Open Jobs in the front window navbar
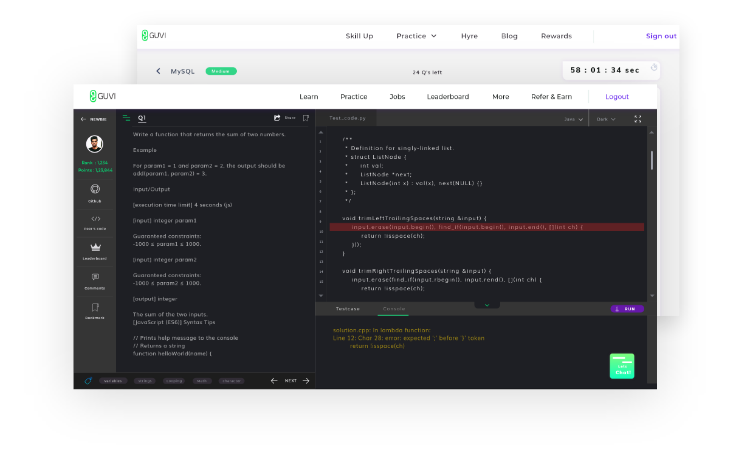The image size is (731, 469). 397,97
